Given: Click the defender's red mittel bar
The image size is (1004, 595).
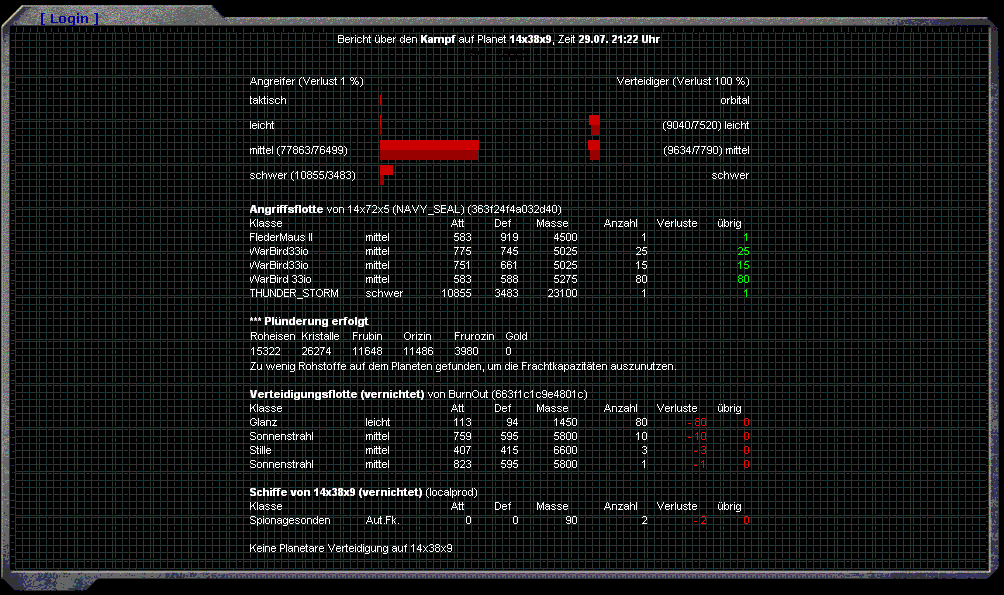Looking at the screenshot, I should tap(594, 150).
